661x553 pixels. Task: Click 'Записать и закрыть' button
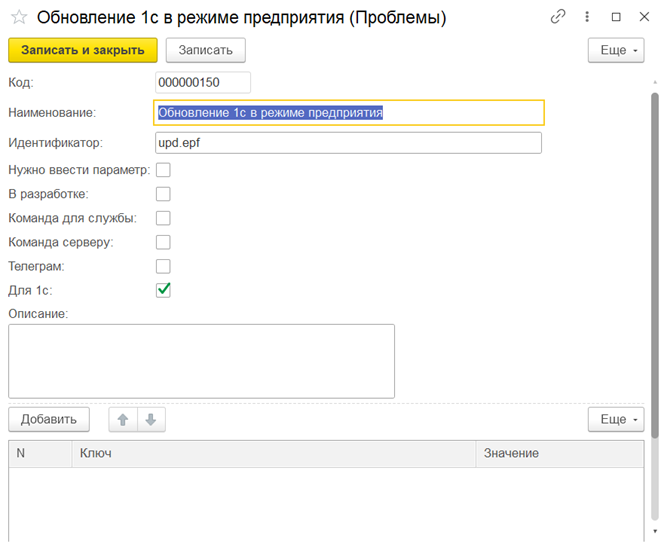pyautogui.click(x=83, y=50)
